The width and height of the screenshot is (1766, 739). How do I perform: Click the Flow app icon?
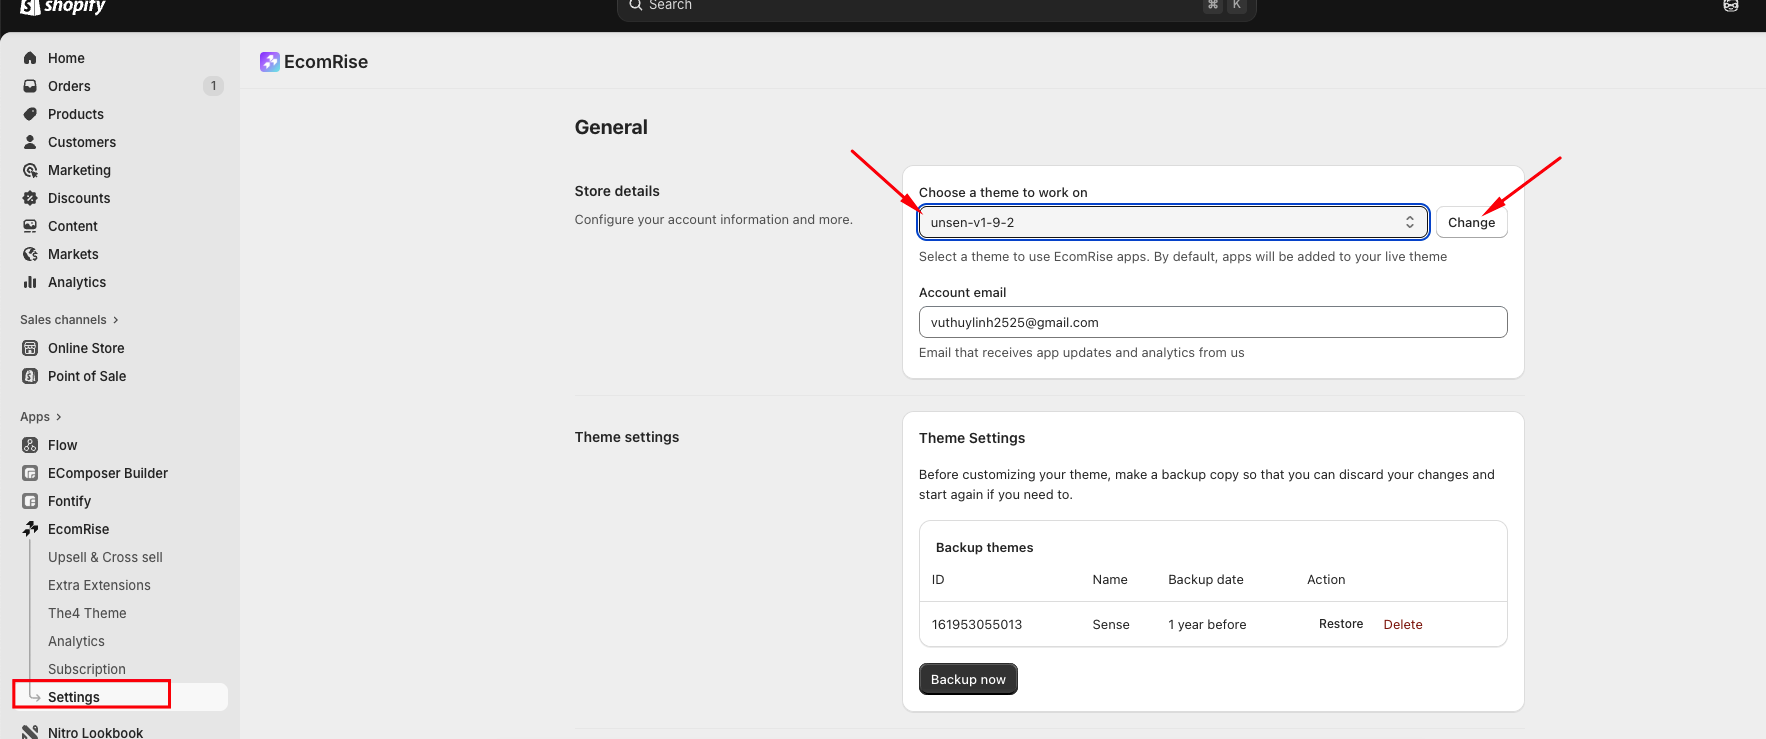(30, 445)
